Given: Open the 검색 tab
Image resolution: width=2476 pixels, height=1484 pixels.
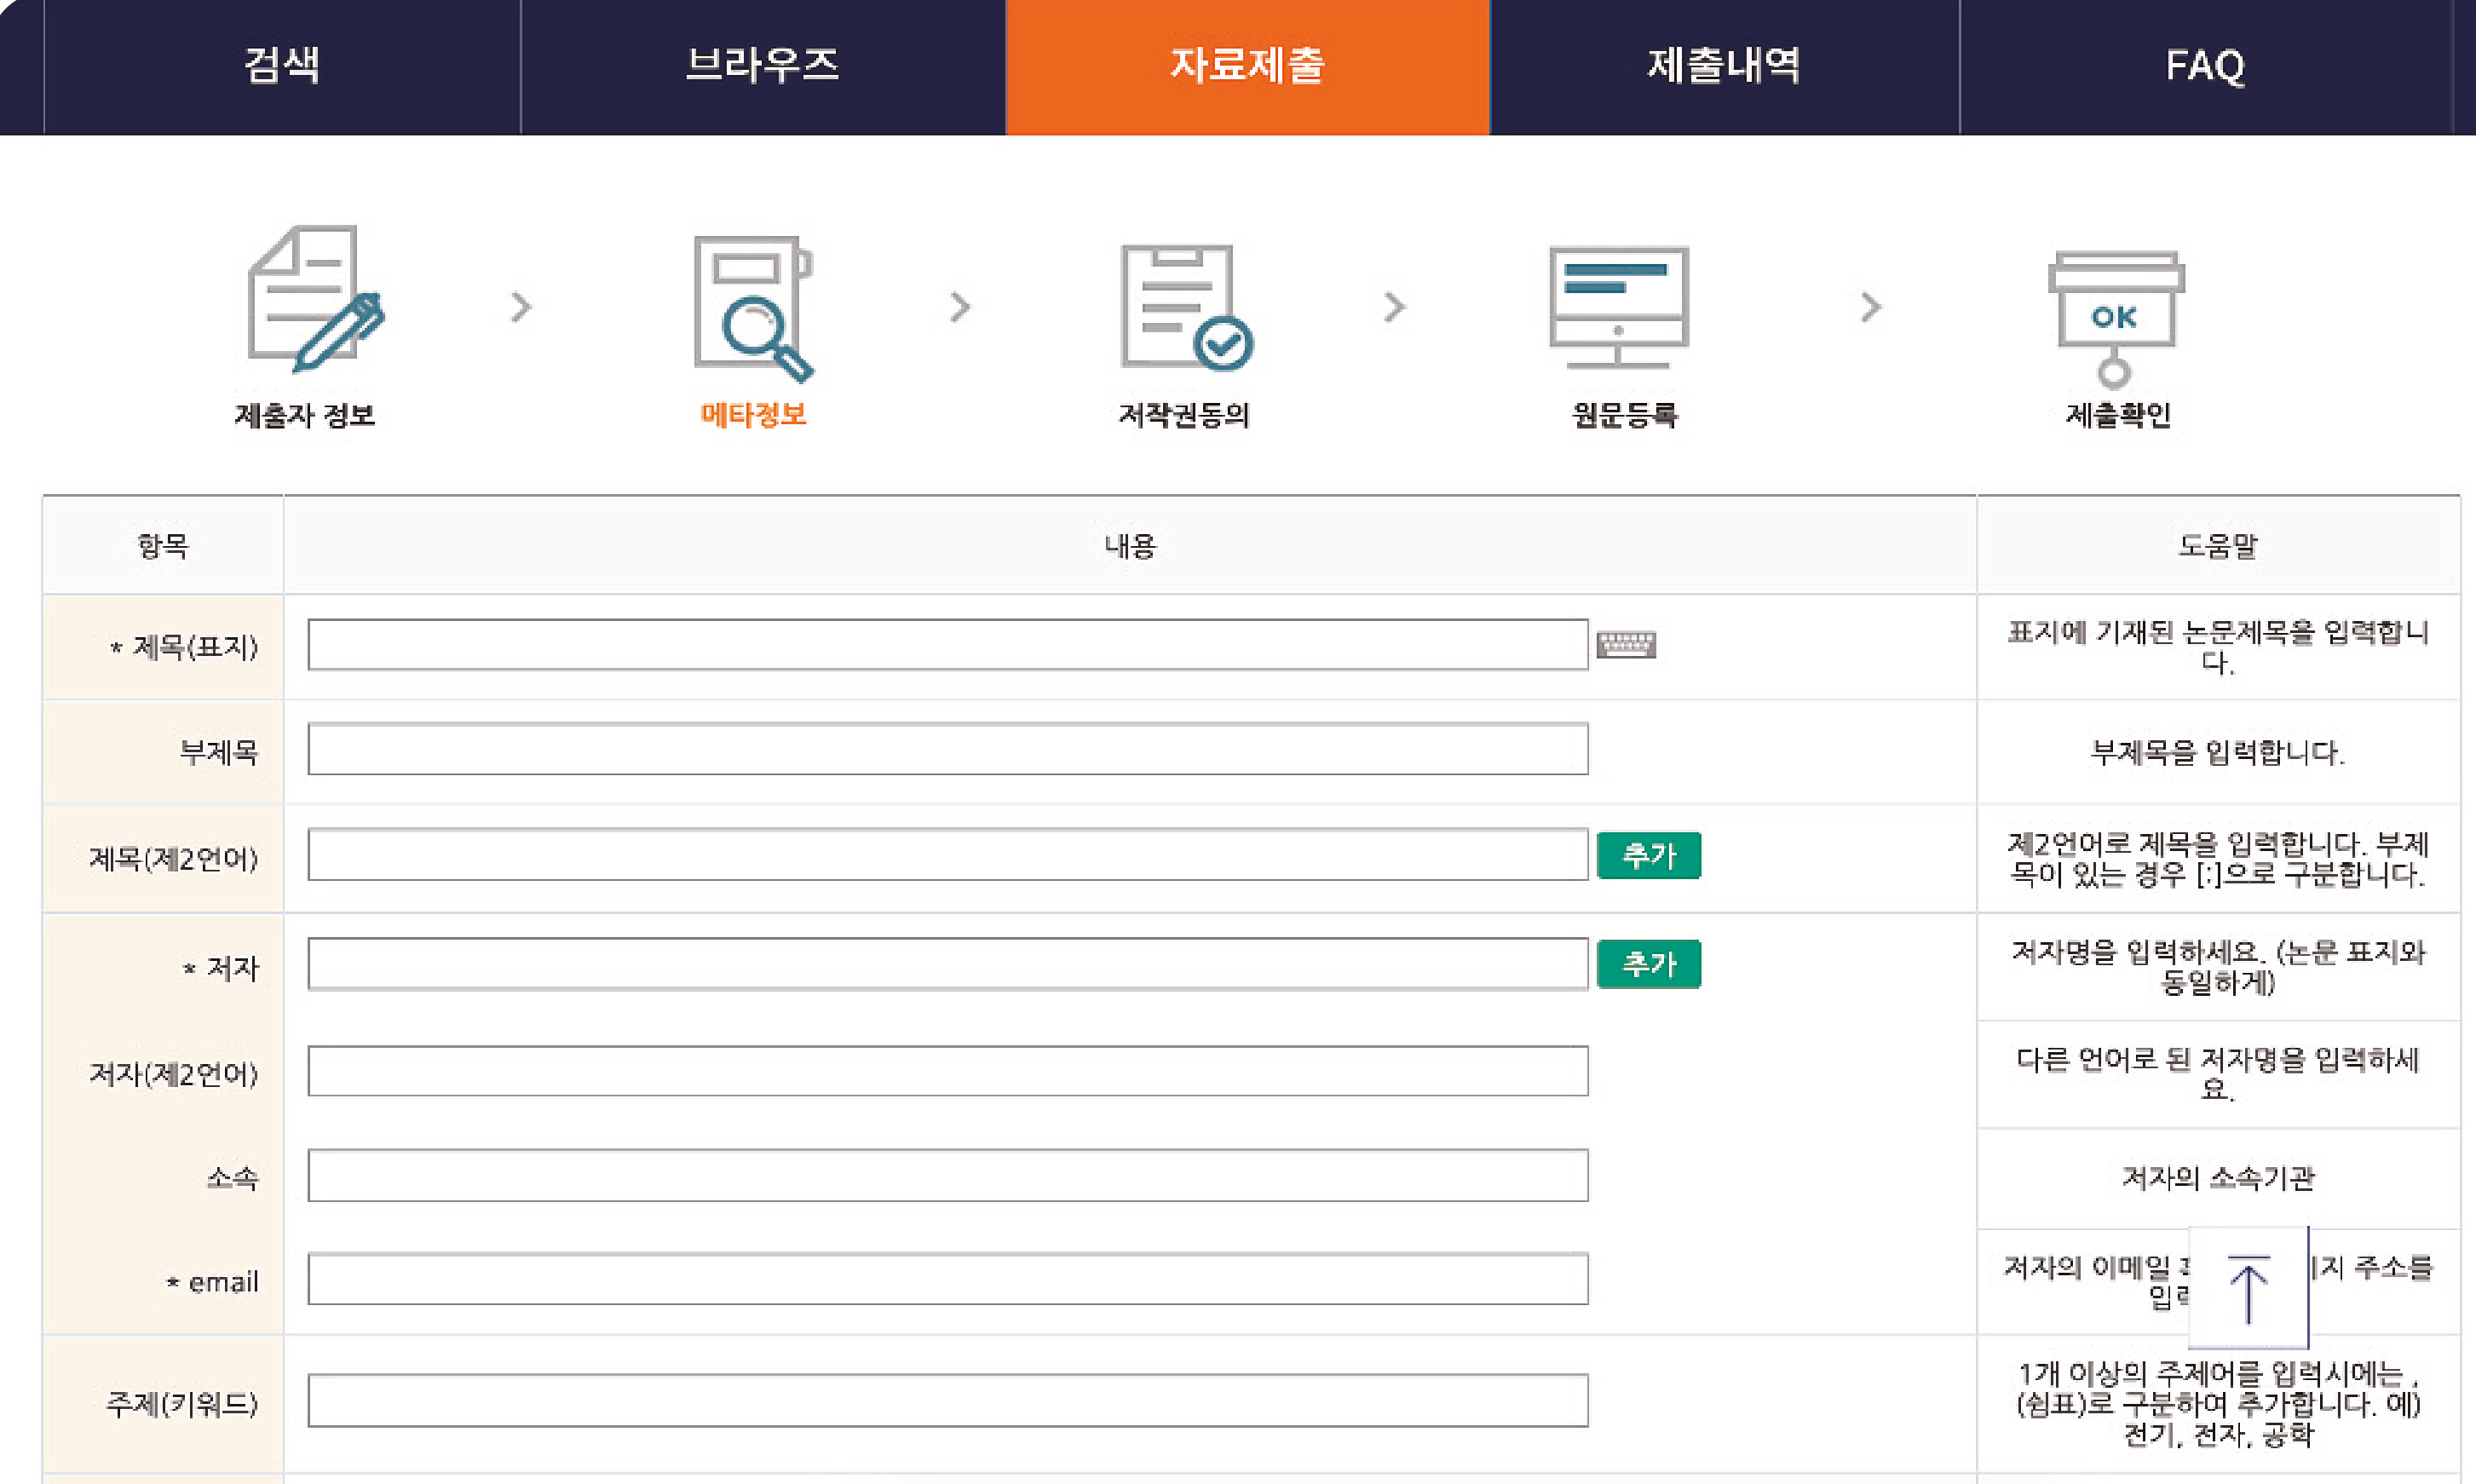Looking at the screenshot, I should 282,66.
